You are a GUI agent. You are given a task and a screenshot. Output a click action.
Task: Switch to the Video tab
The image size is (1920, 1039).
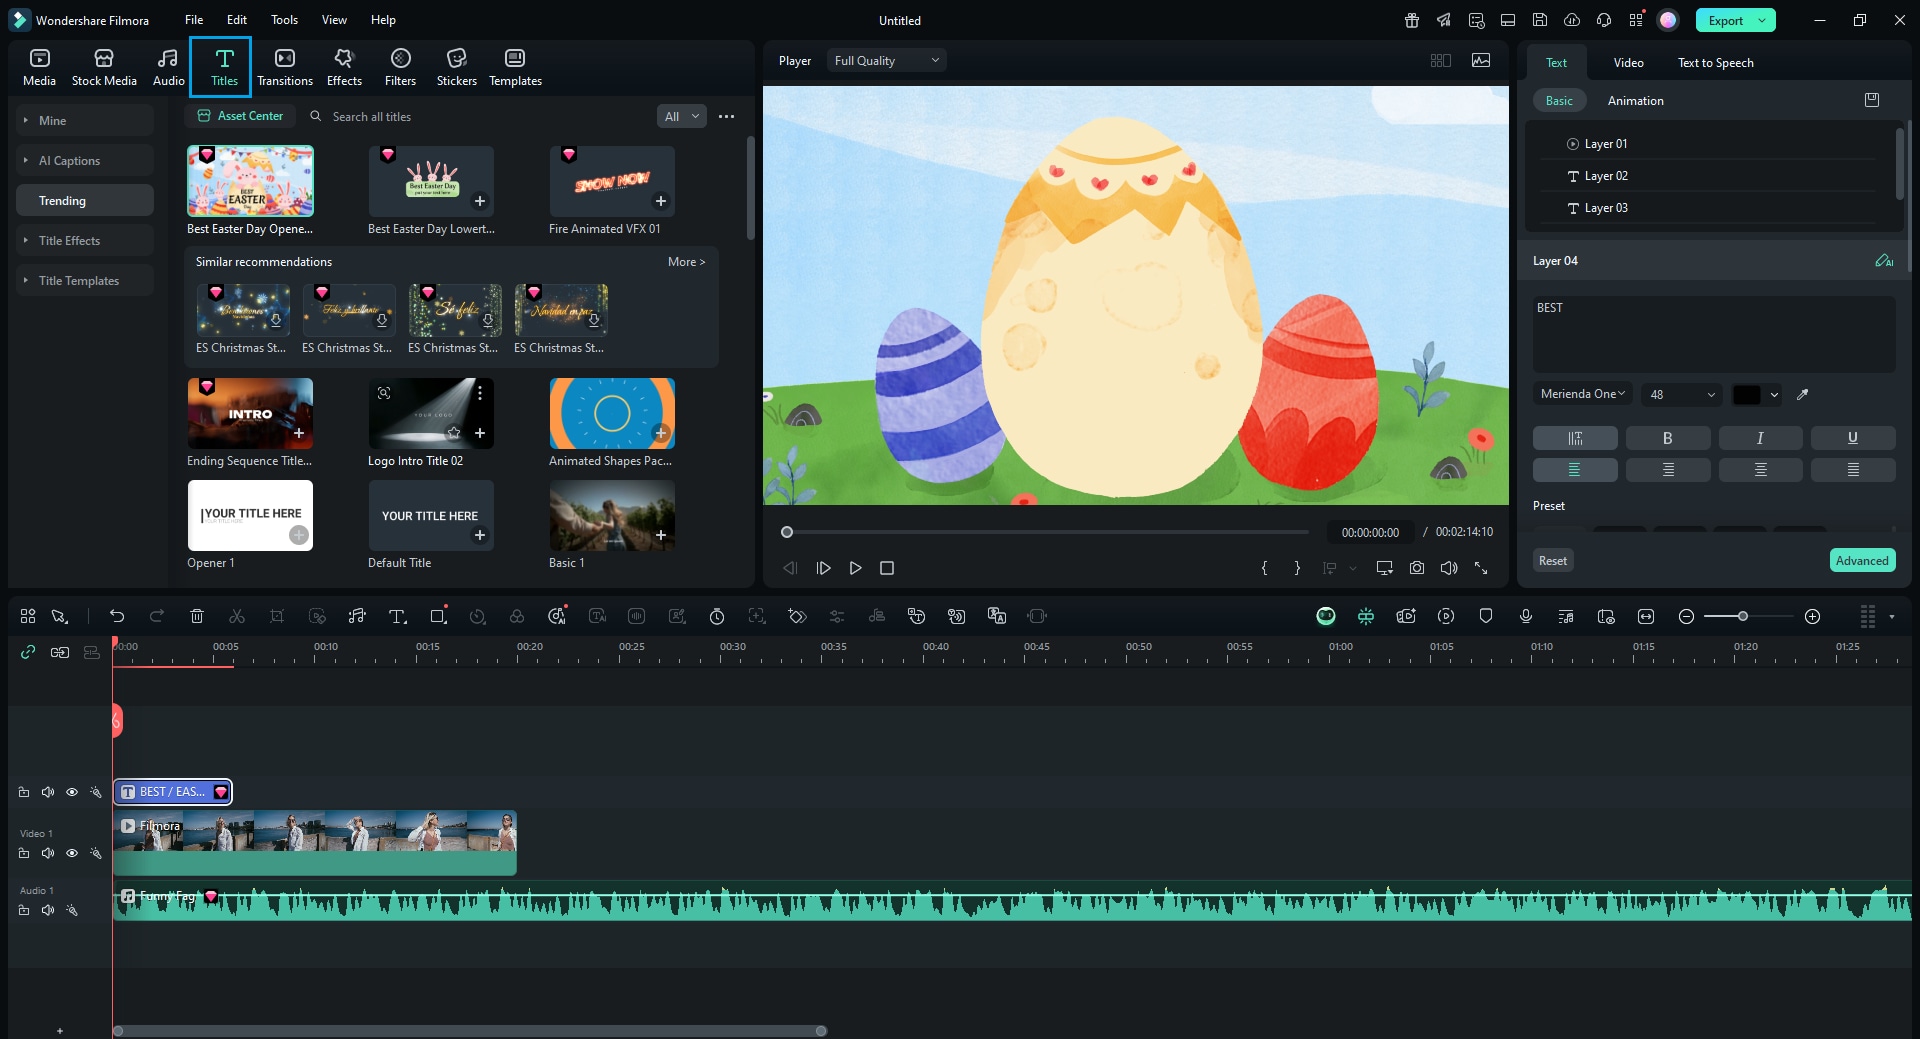pos(1628,62)
